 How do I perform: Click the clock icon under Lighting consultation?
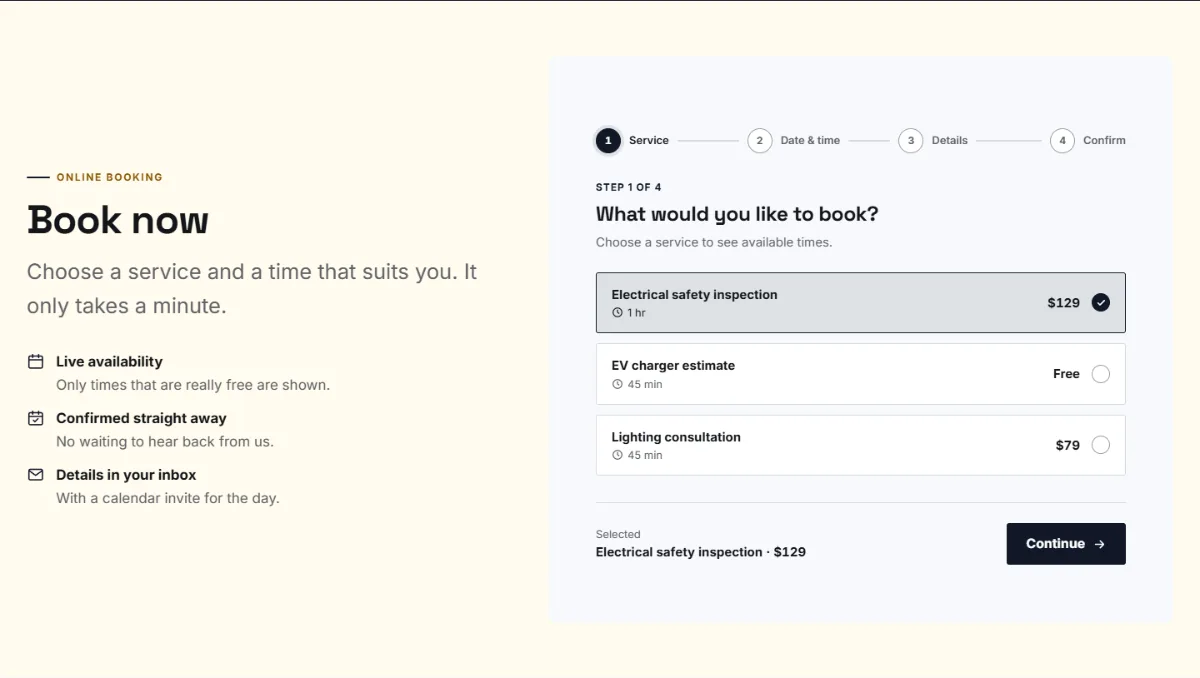point(617,455)
